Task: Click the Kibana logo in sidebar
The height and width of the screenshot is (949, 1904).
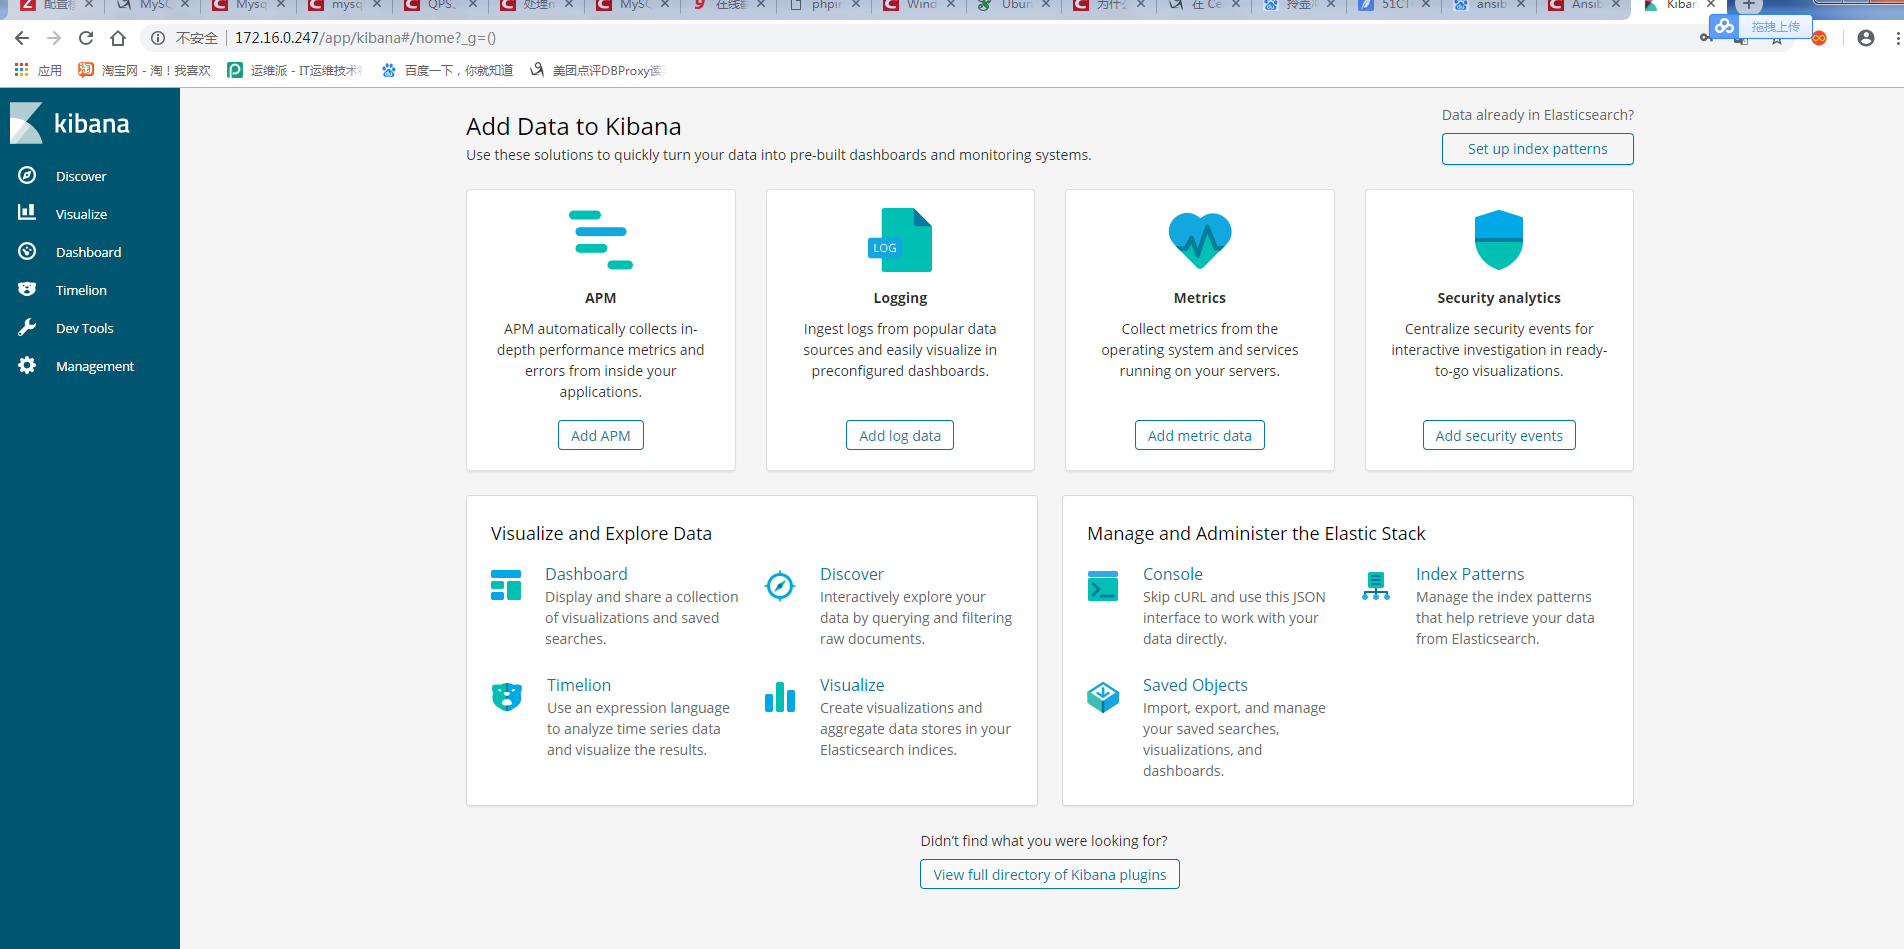Action: [x=70, y=123]
